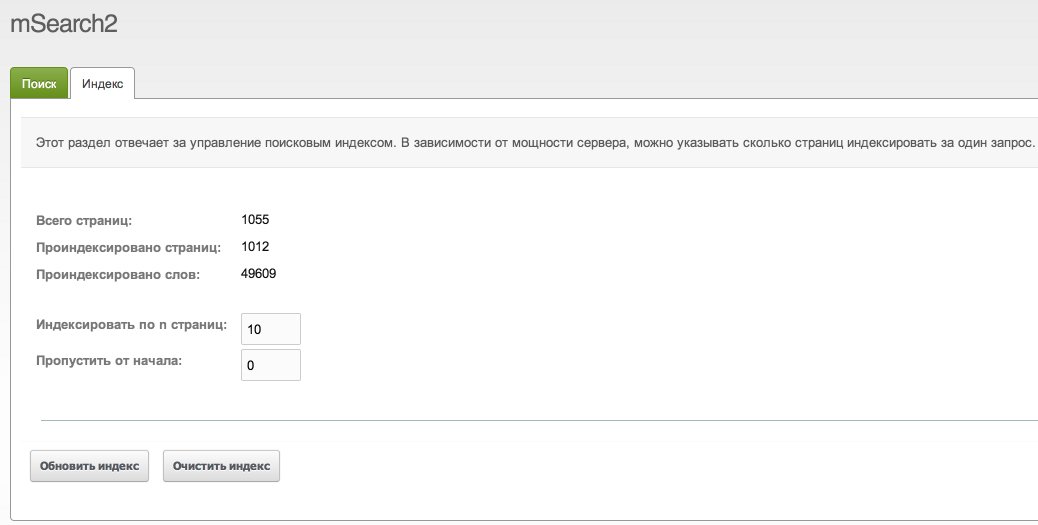Select the indexed words value 49609
This screenshot has height=525, width=1038.
(258, 273)
